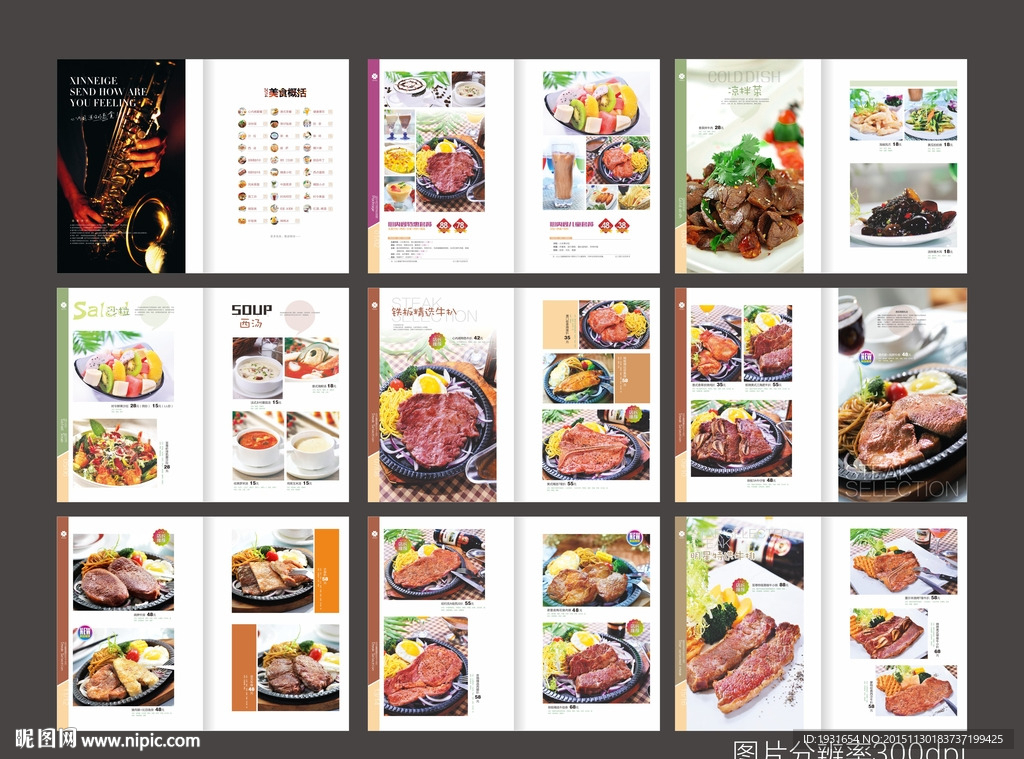Open the large steak photo under '铁板精选牛扒'
The width and height of the screenshot is (1024, 759).
point(438,417)
